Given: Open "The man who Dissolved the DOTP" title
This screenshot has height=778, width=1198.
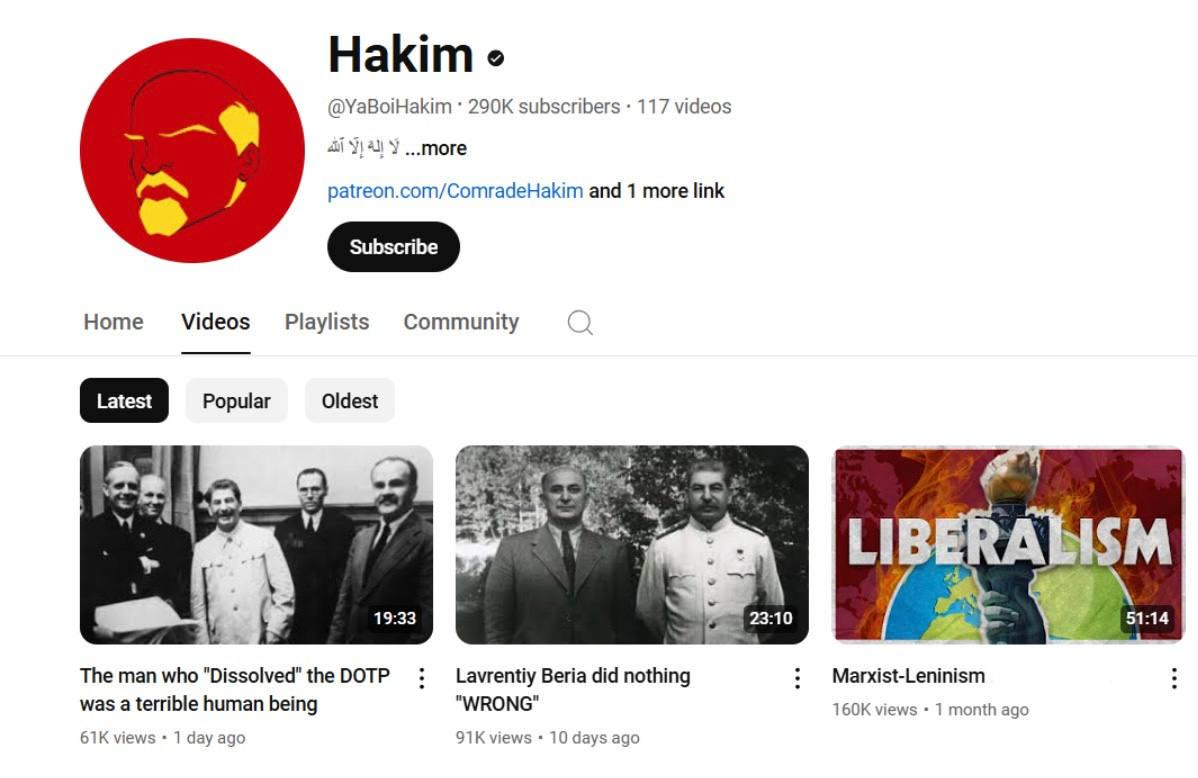Looking at the screenshot, I should click(x=235, y=689).
